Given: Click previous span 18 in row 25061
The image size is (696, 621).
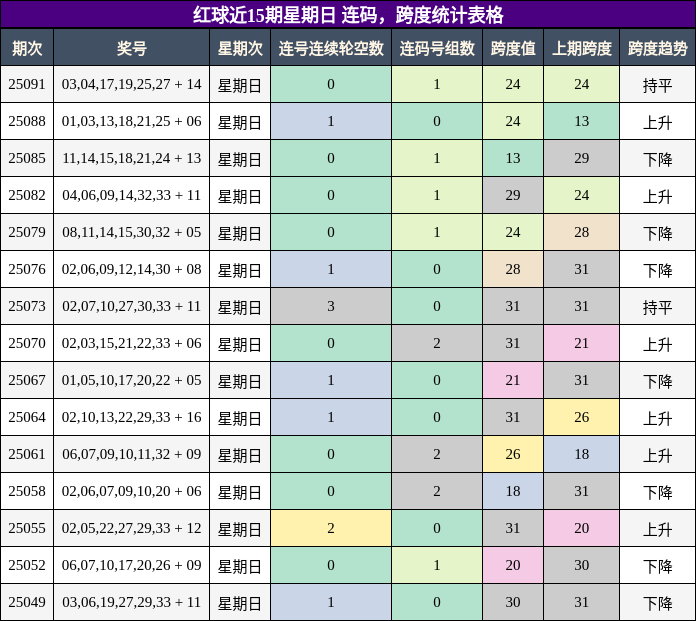Looking at the screenshot, I should click(x=581, y=454).
